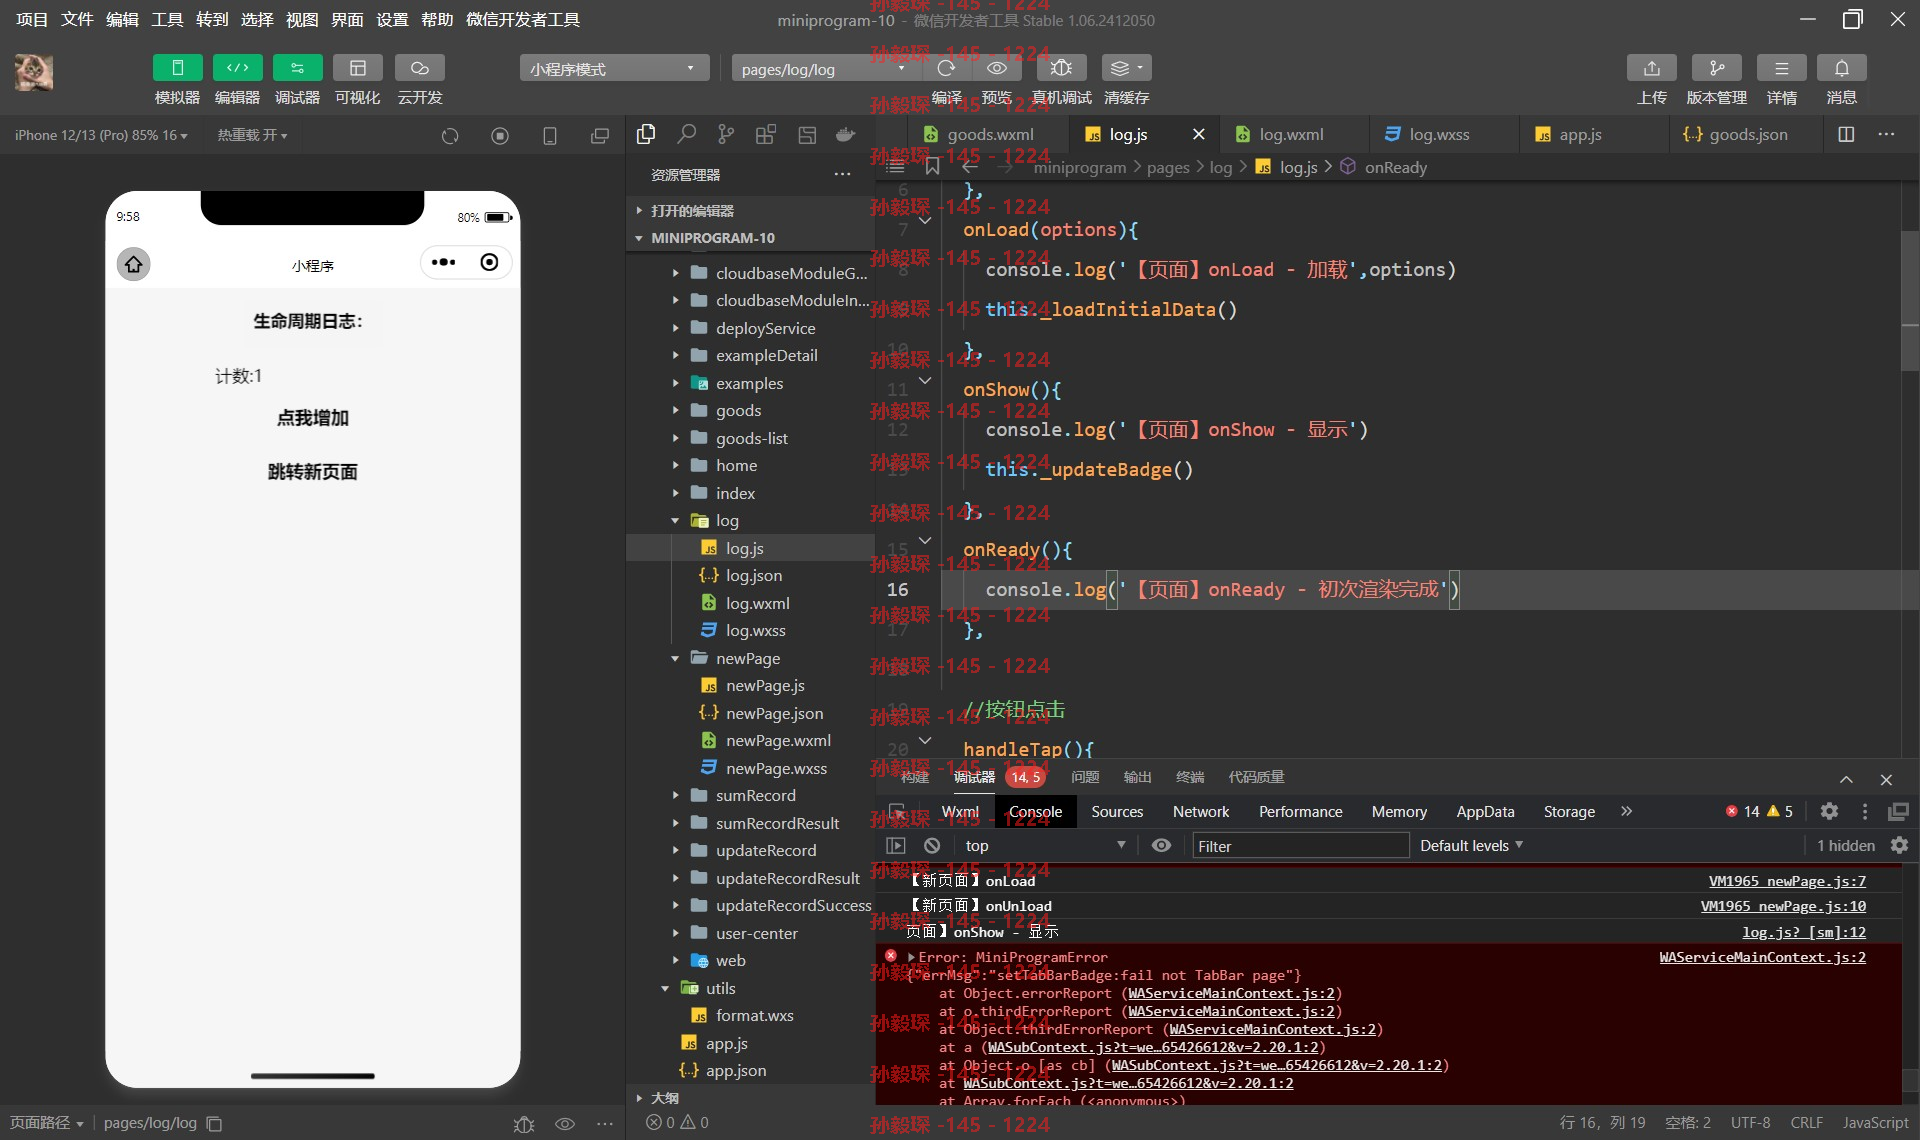Click the compile refresh icon
Screen dimensions: 1920x1140
(946, 68)
